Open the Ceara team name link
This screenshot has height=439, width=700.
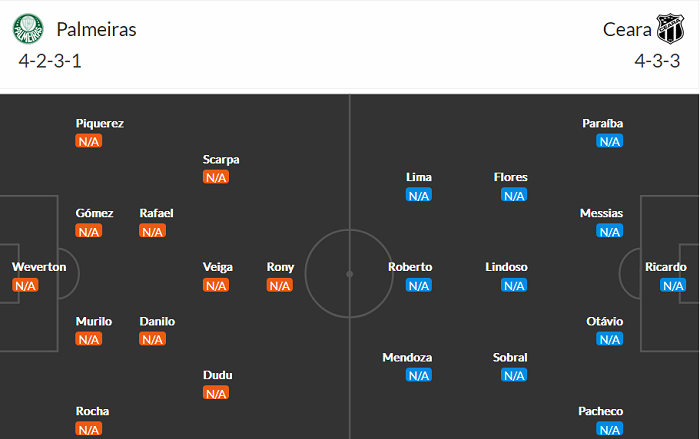(x=627, y=29)
